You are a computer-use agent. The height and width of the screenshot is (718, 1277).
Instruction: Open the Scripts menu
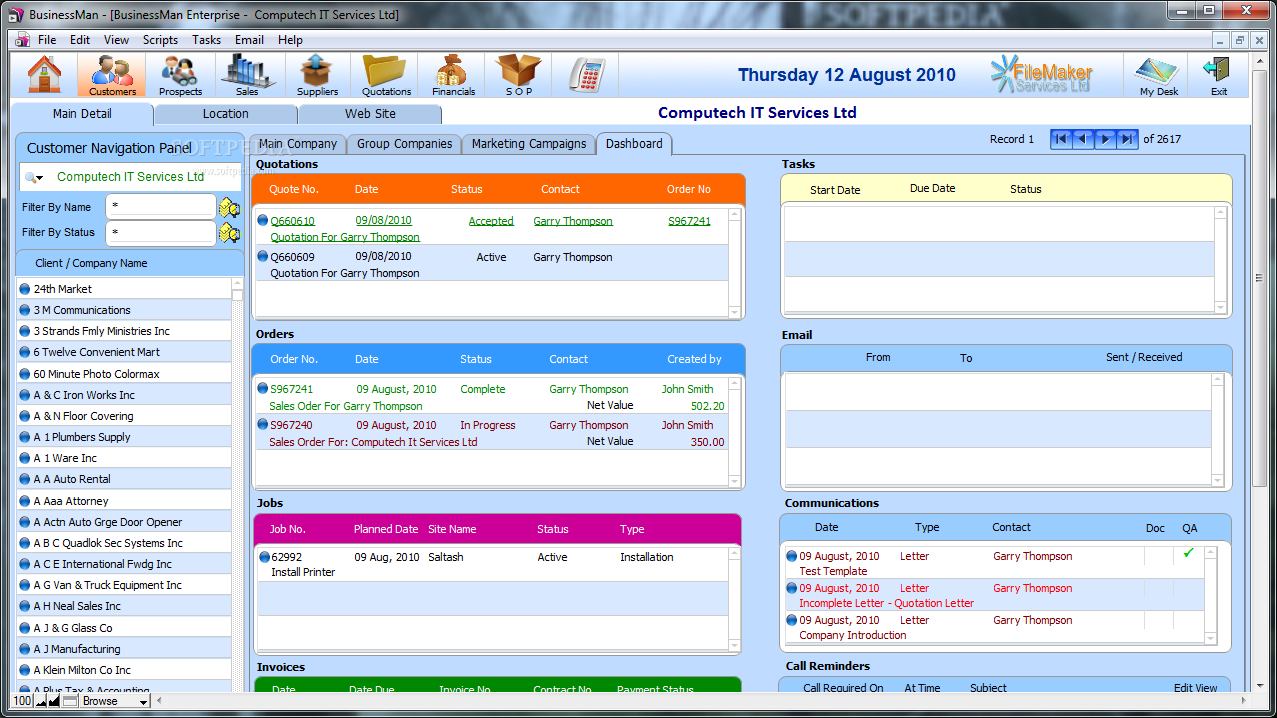coord(160,40)
